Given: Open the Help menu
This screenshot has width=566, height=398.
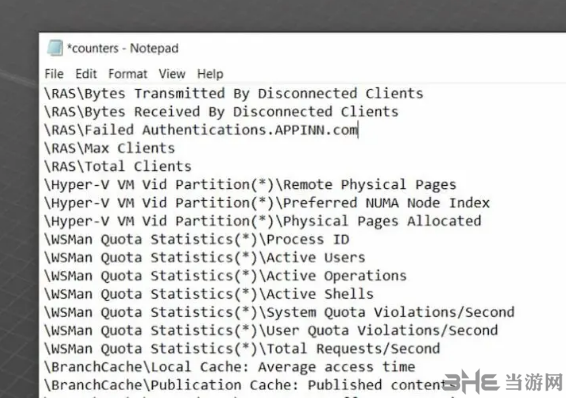Looking at the screenshot, I should [210, 74].
